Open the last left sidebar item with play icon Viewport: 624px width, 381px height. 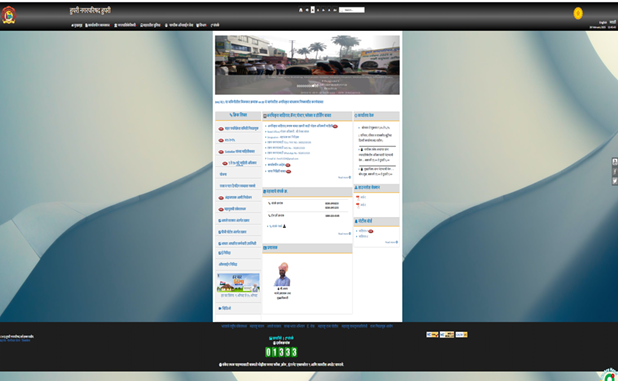tap(225, 309)
